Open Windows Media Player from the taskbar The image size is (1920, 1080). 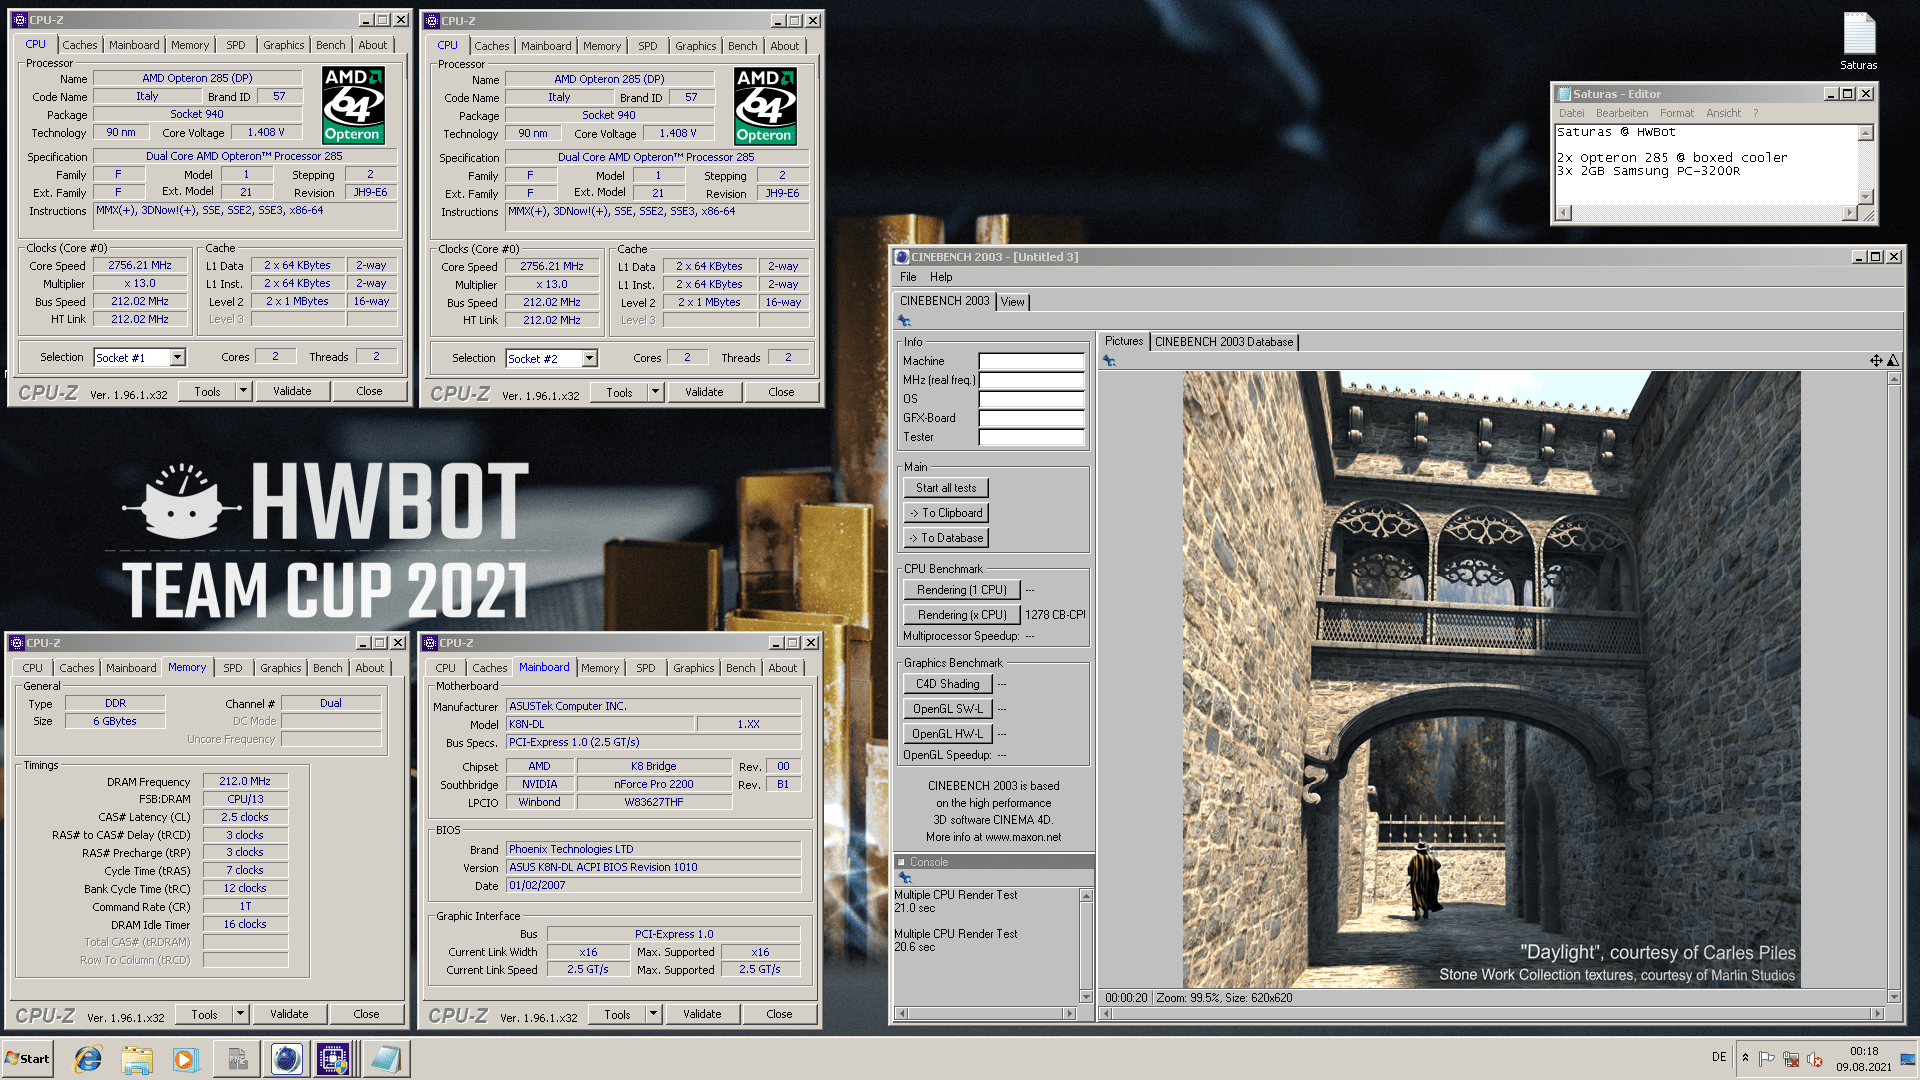tap(185, 1059)
